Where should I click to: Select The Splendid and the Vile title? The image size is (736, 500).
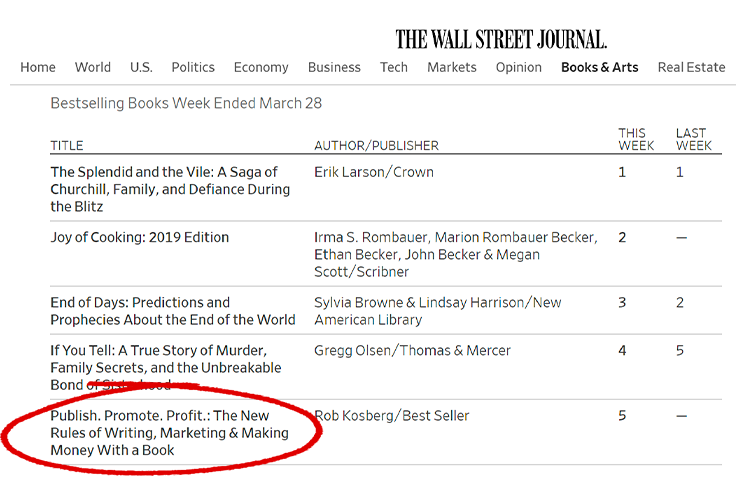click(170, 189)
